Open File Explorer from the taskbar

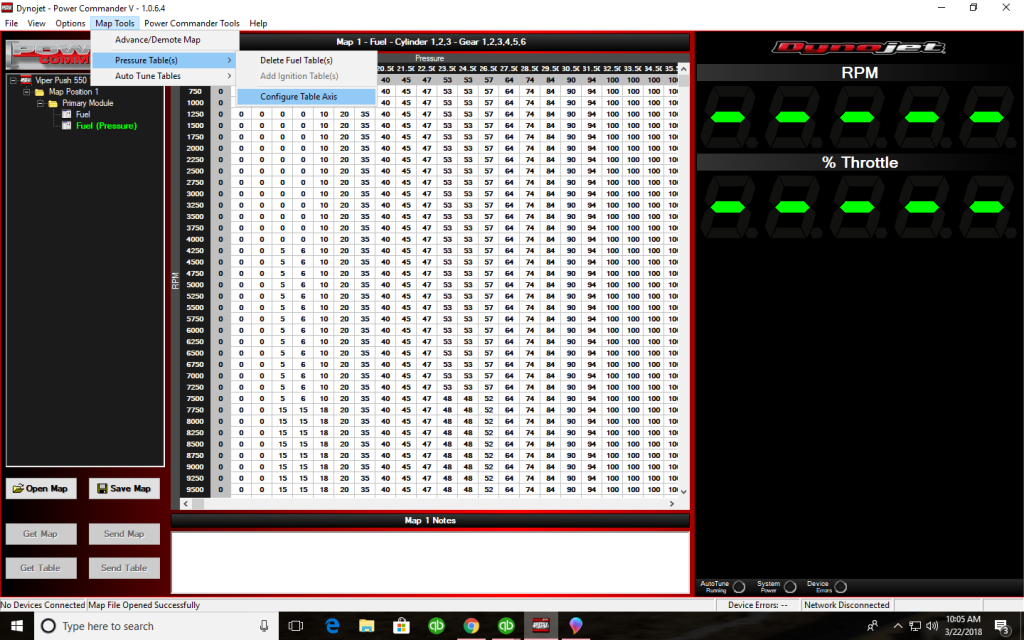tap(366, 626)
